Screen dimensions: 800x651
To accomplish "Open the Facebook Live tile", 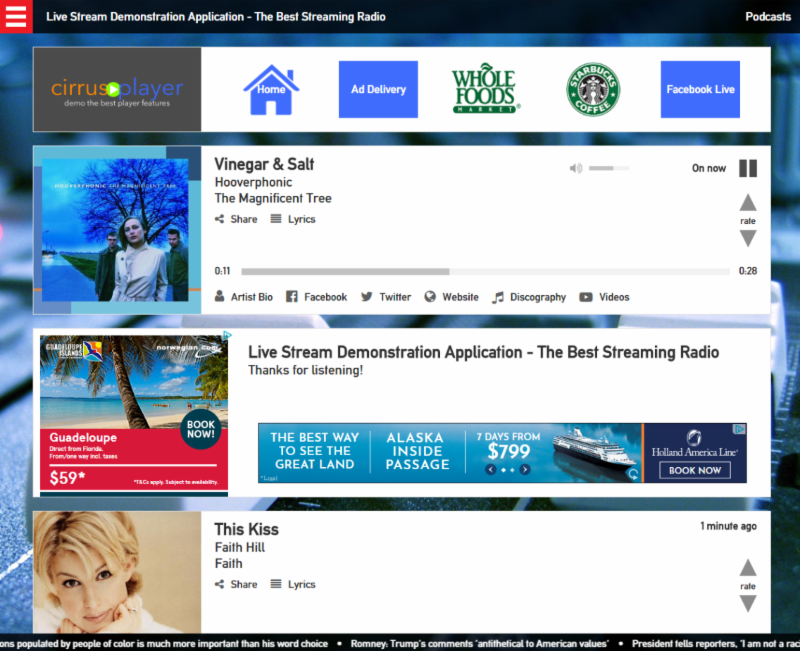I will tap(700, 89).
